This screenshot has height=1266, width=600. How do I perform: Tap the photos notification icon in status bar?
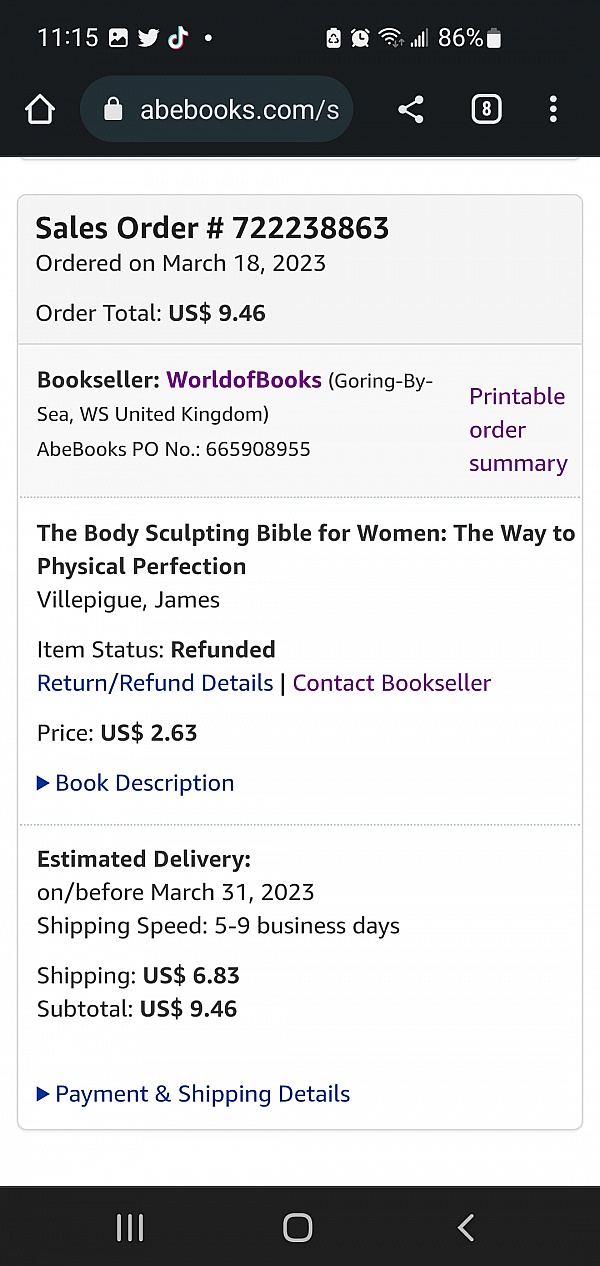[x=119, y=37]
